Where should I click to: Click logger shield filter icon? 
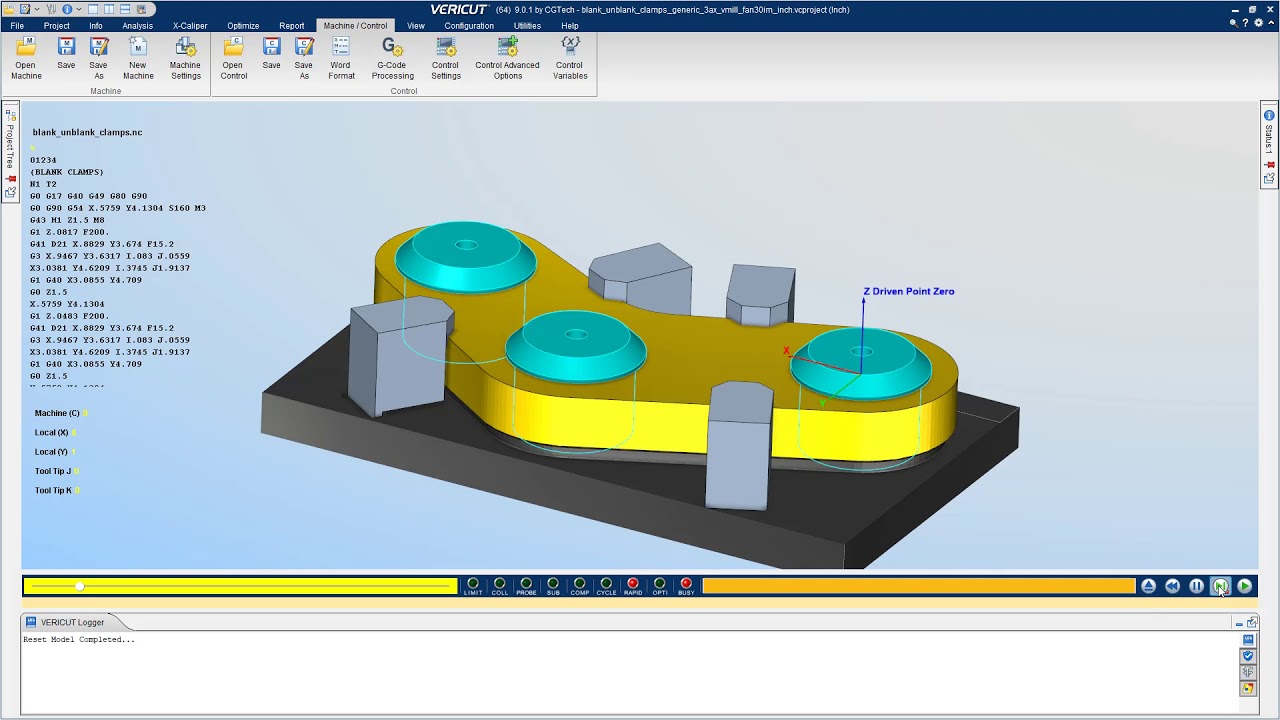[x=1248, y=656]
